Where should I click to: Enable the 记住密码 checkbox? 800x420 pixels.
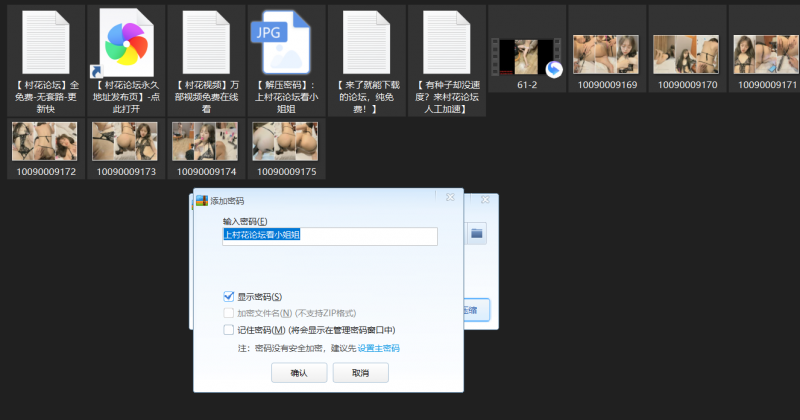coord(229,329)
